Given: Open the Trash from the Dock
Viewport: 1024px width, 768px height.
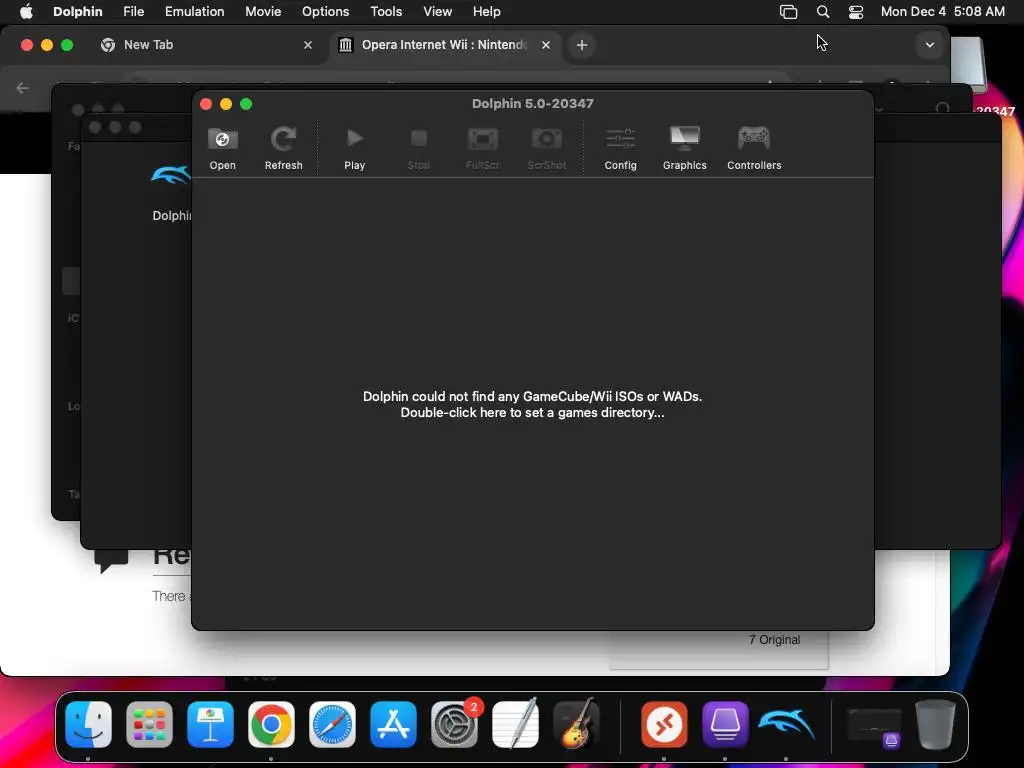Looking at the screenshot, I should (935, 724).
